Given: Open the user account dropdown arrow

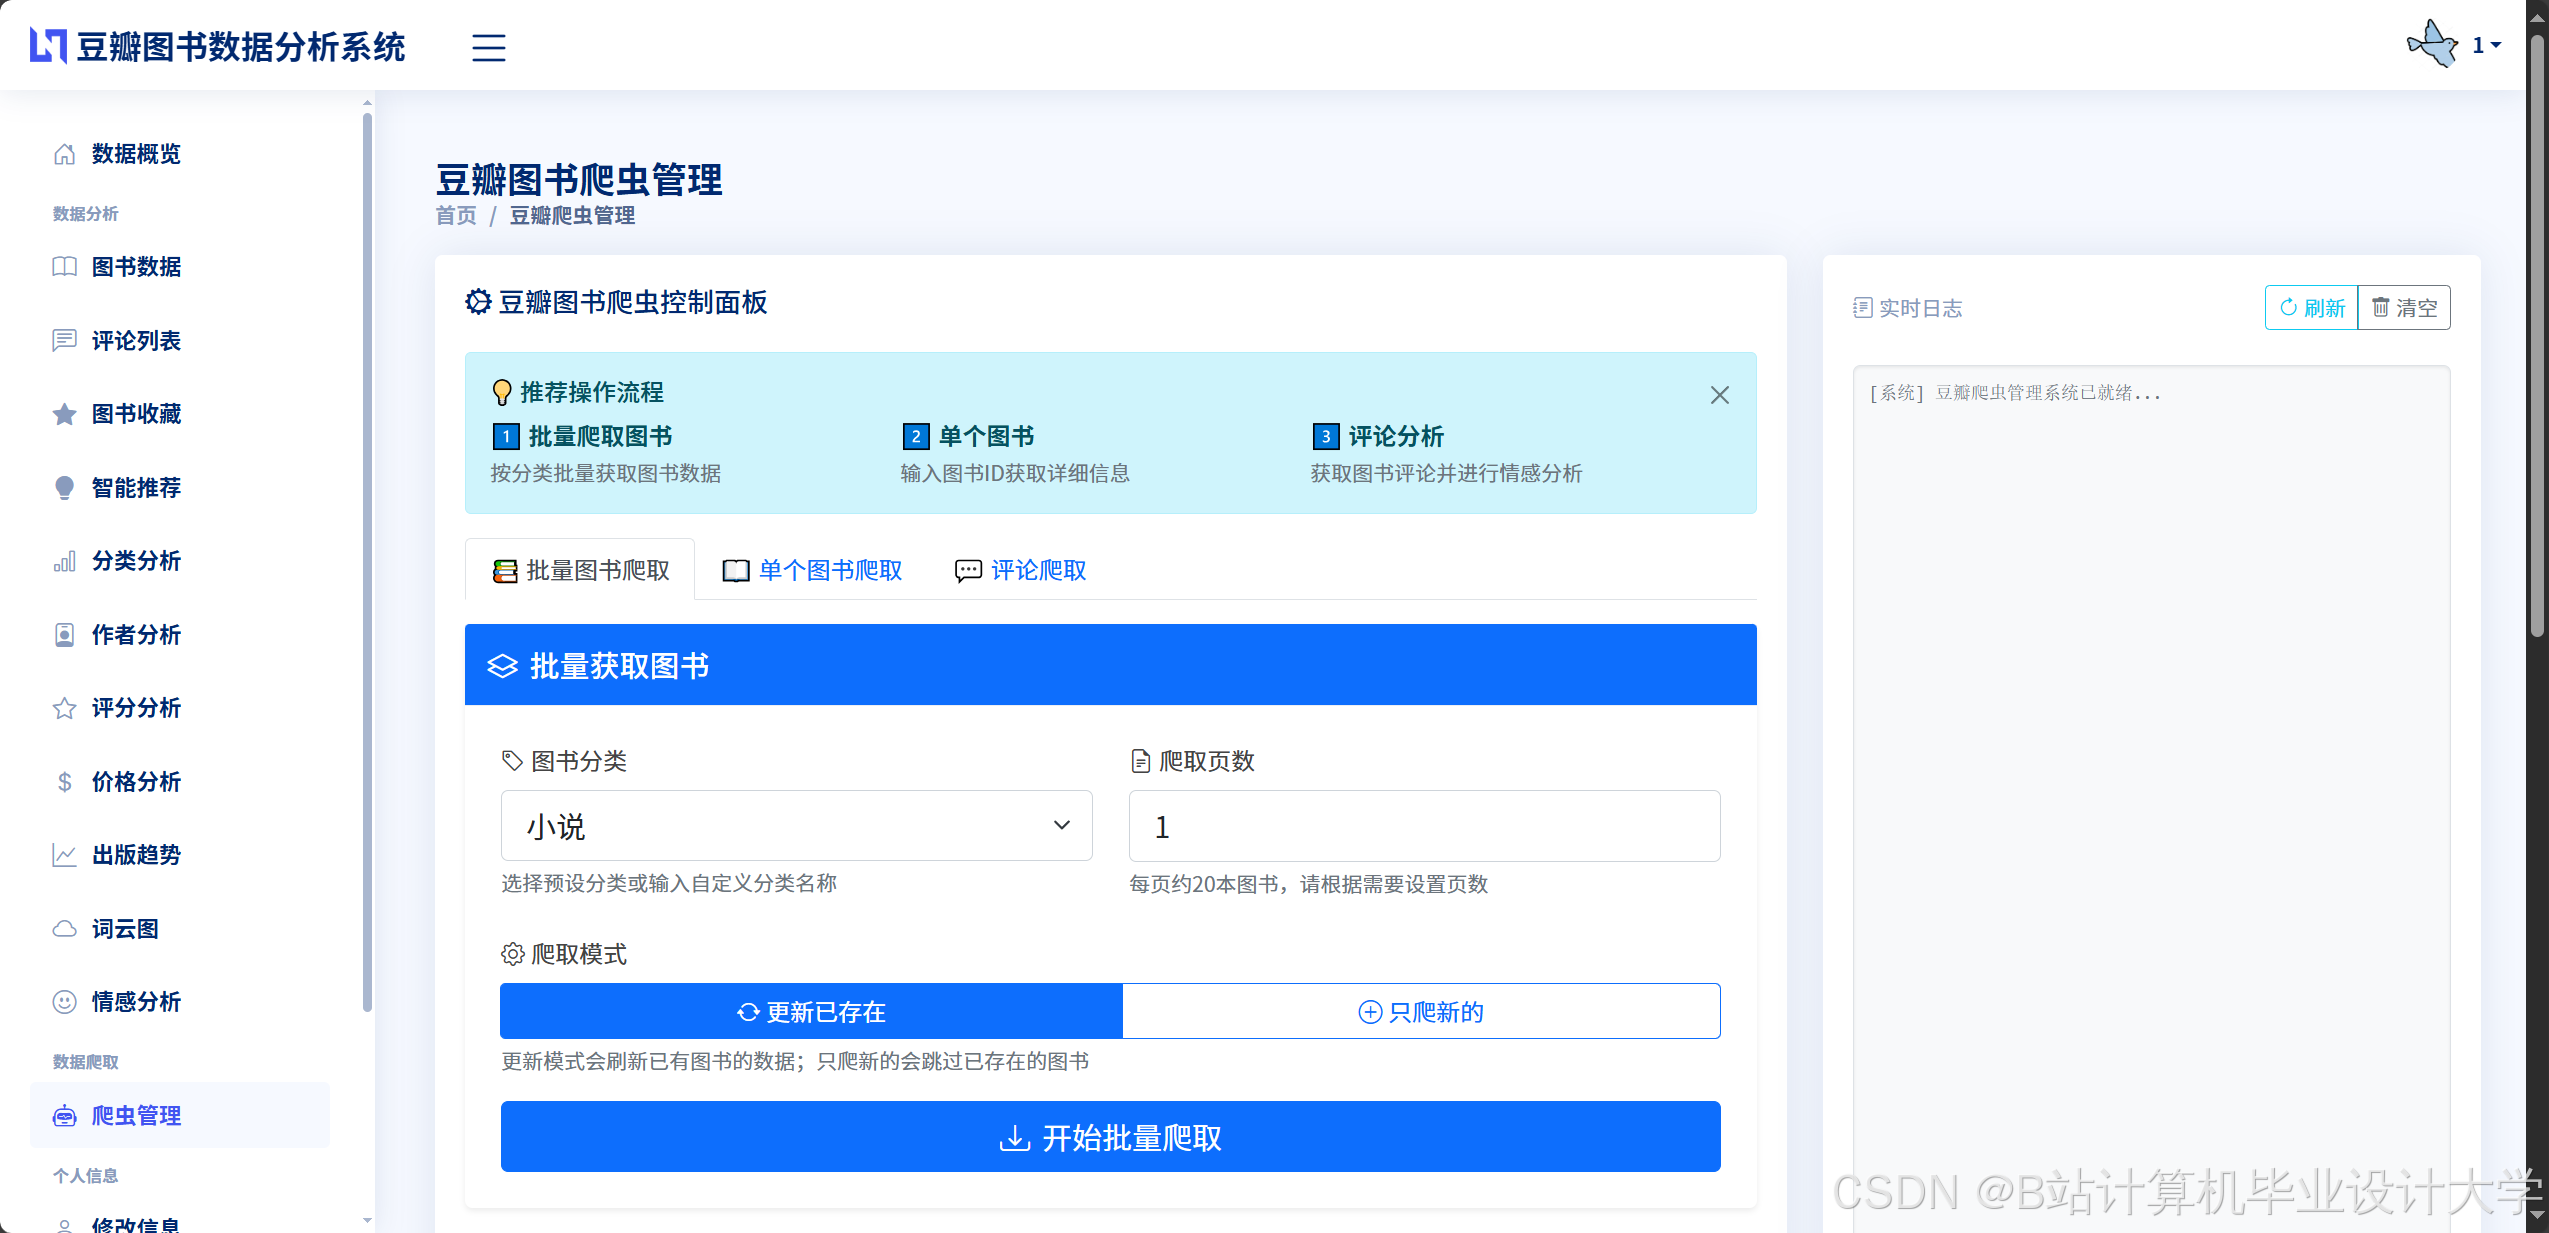Looking at the screenshot, I should (2496, 46).
